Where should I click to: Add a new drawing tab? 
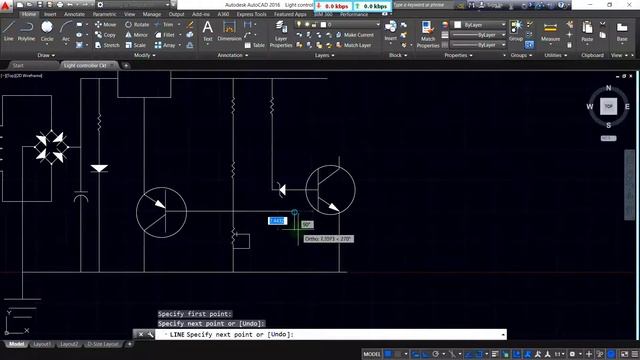click(126, 65)
